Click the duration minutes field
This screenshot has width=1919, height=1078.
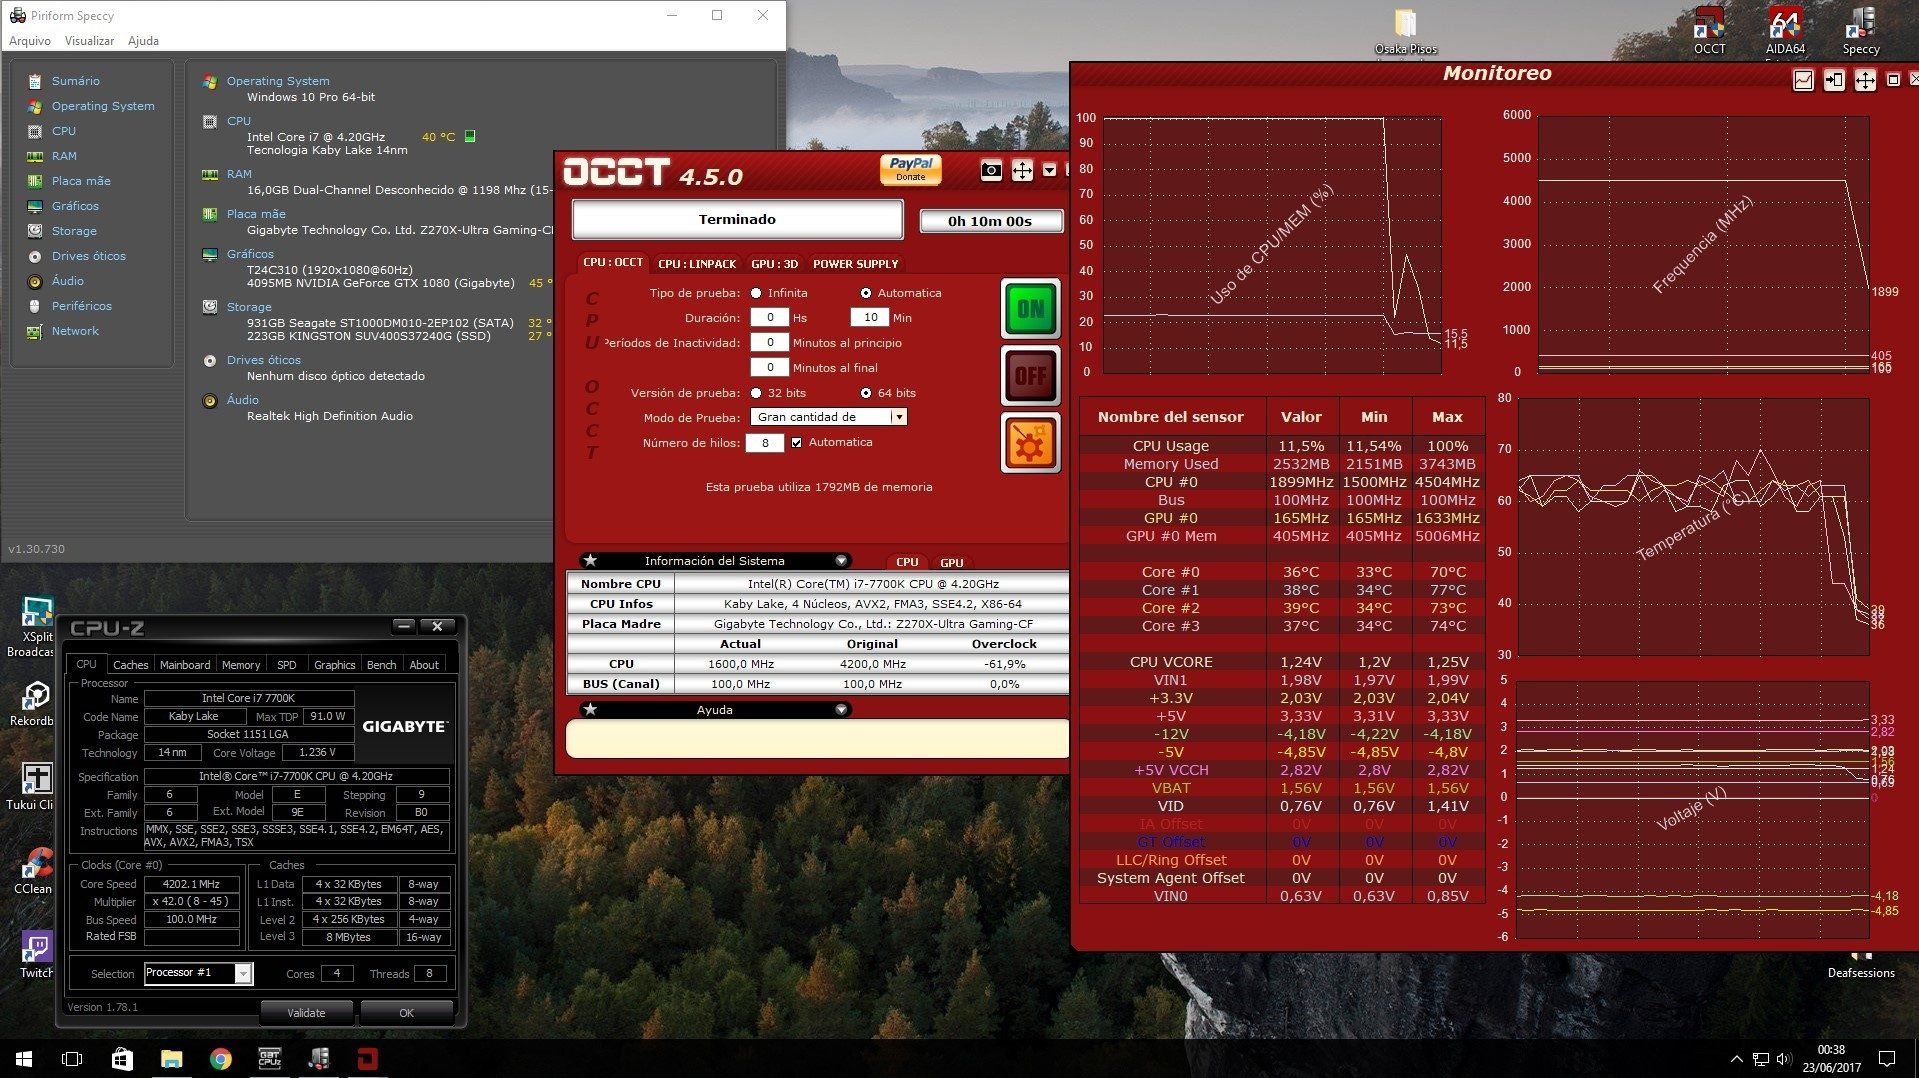coord(870,317)
